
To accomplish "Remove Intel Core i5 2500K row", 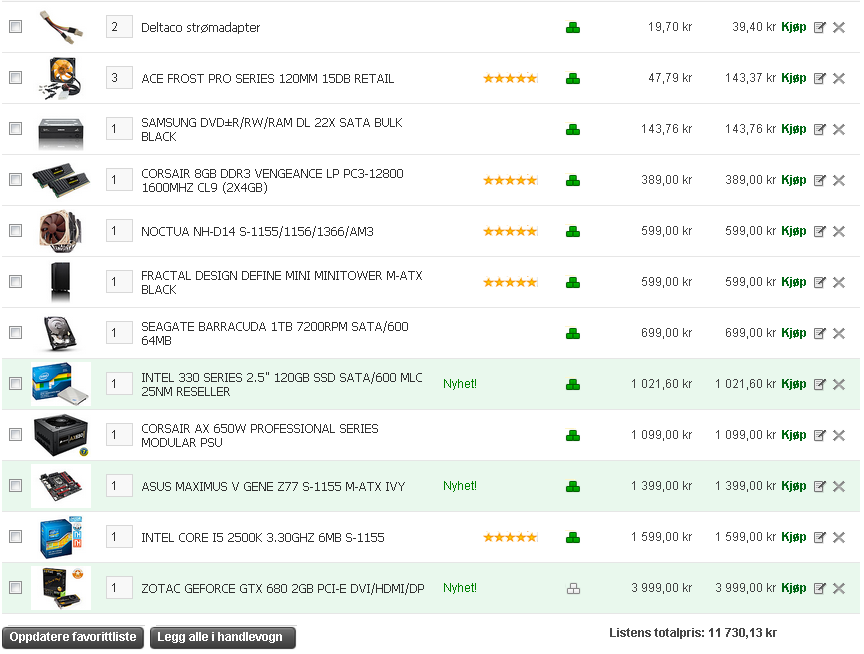I will click(x=839, y=537).
